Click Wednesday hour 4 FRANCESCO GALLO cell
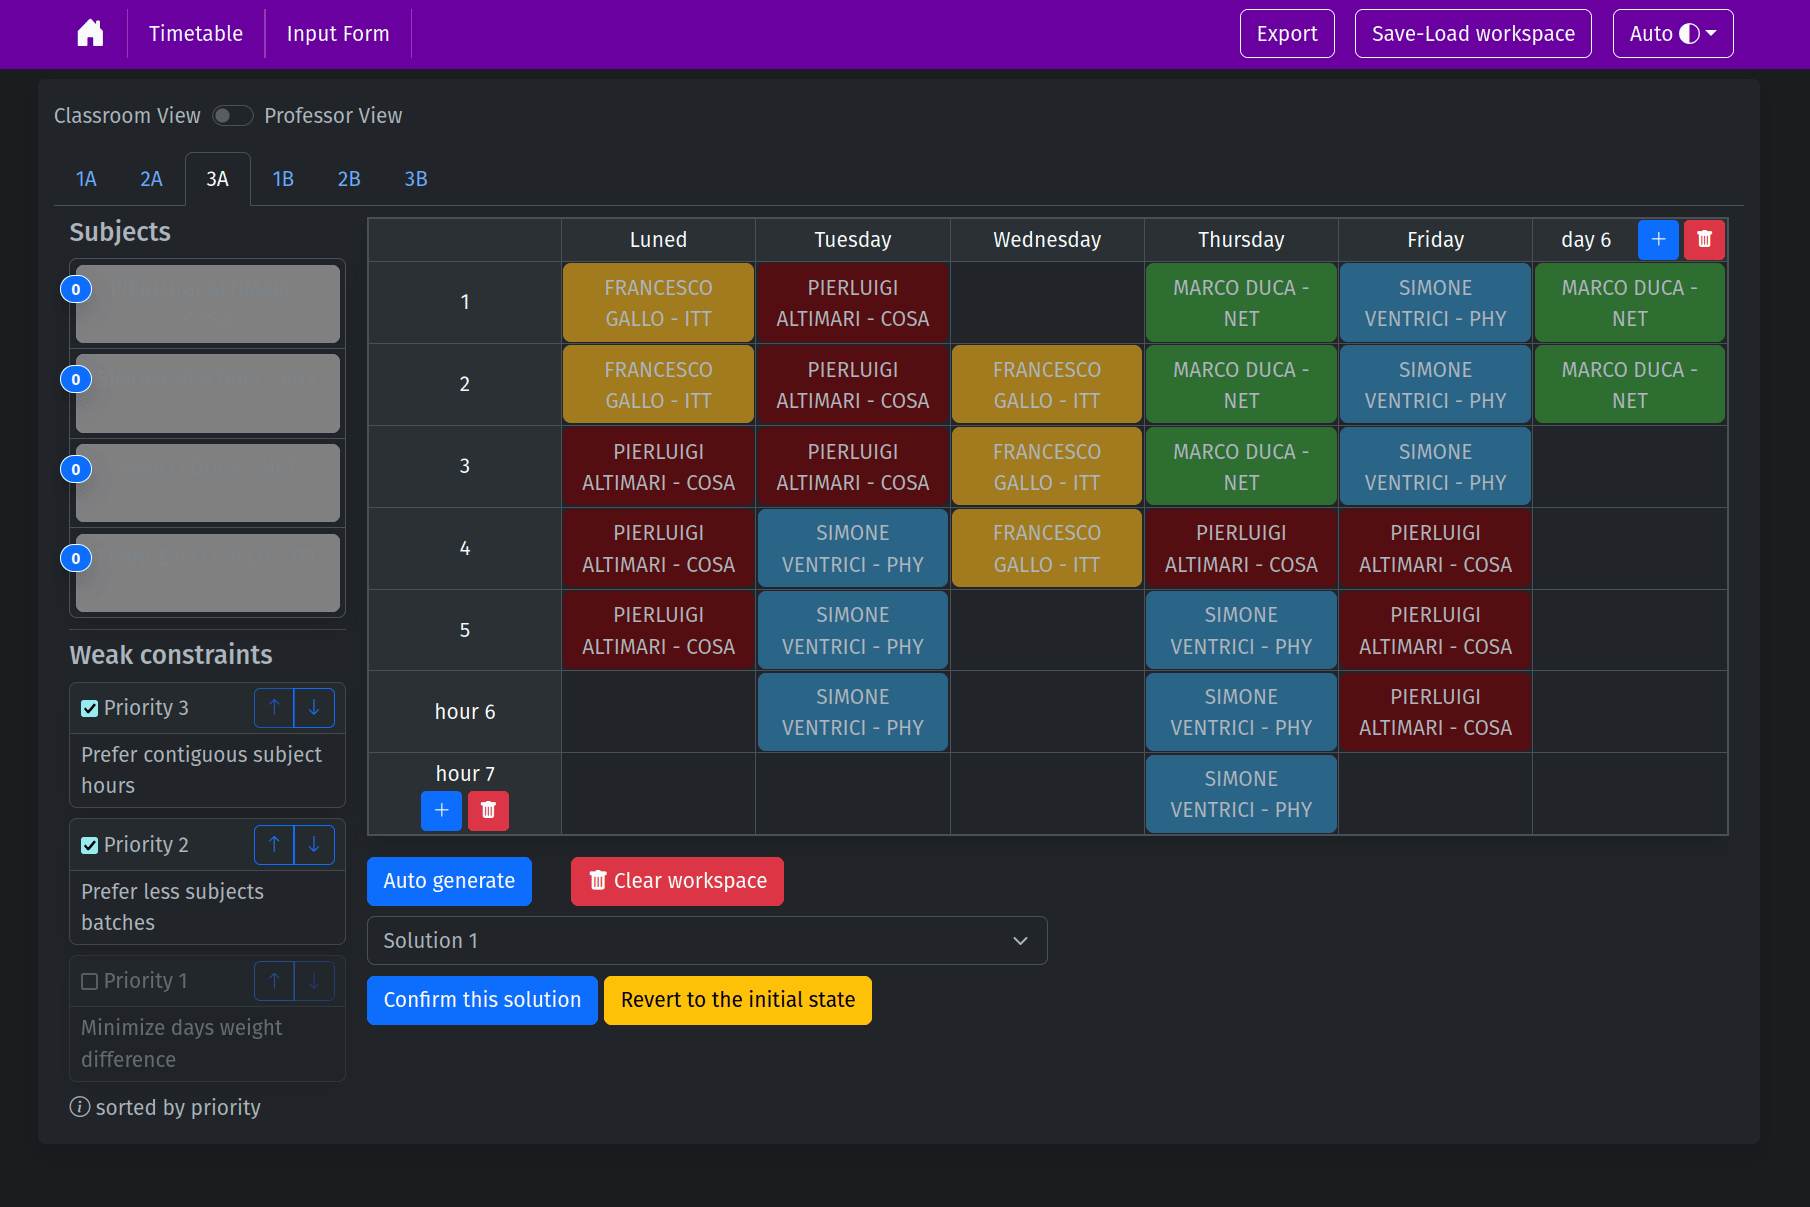The width and height of the screenshot is (1810, 1207). 1047,548
